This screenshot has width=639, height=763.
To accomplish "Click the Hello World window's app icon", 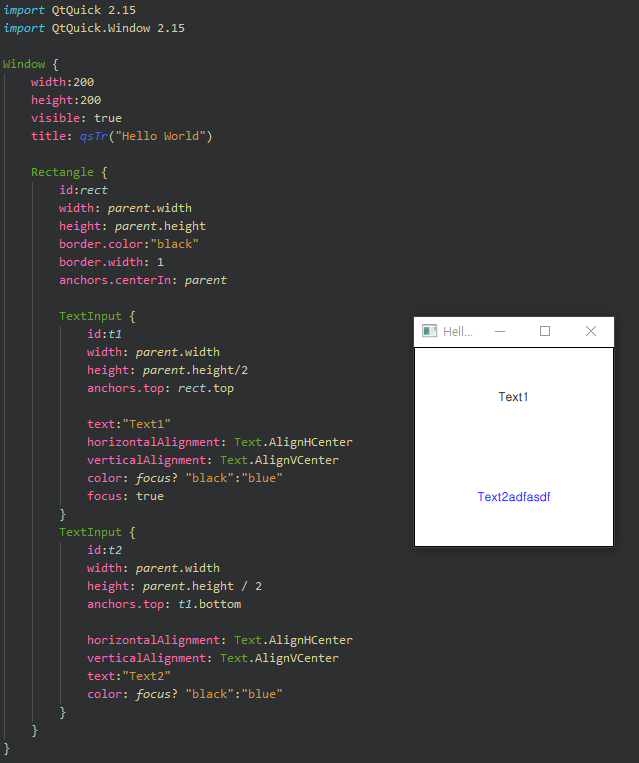I will pyautogui.click(x=429, y=331).
